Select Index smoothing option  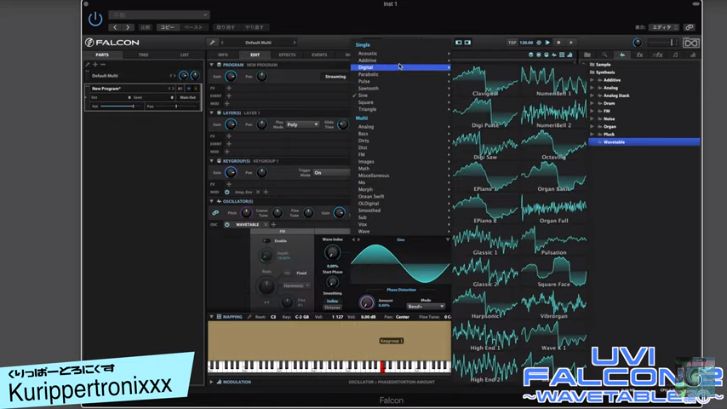pos(332,301)
